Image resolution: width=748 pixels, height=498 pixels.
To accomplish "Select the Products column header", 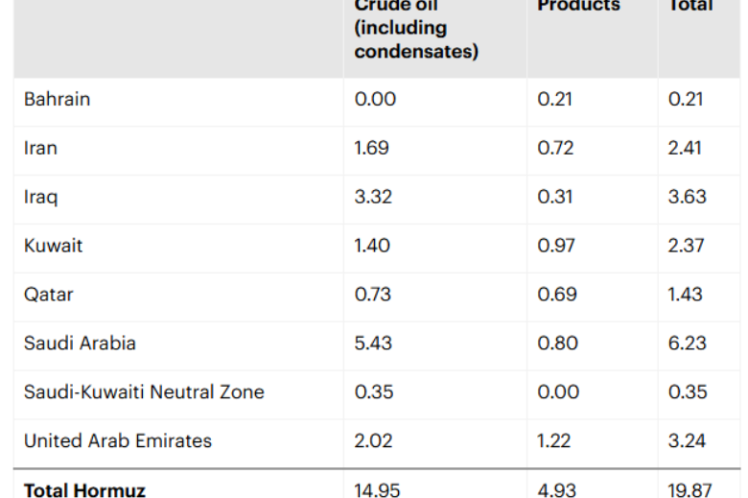I will point(578,6).
